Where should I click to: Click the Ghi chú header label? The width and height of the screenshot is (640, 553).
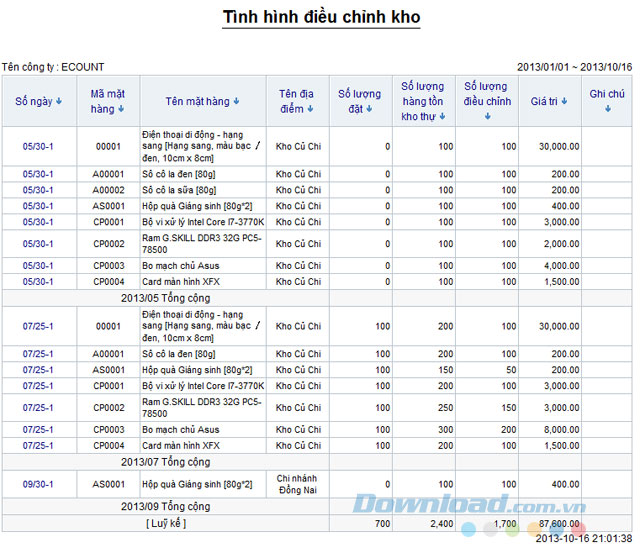(x=607, y=94)
